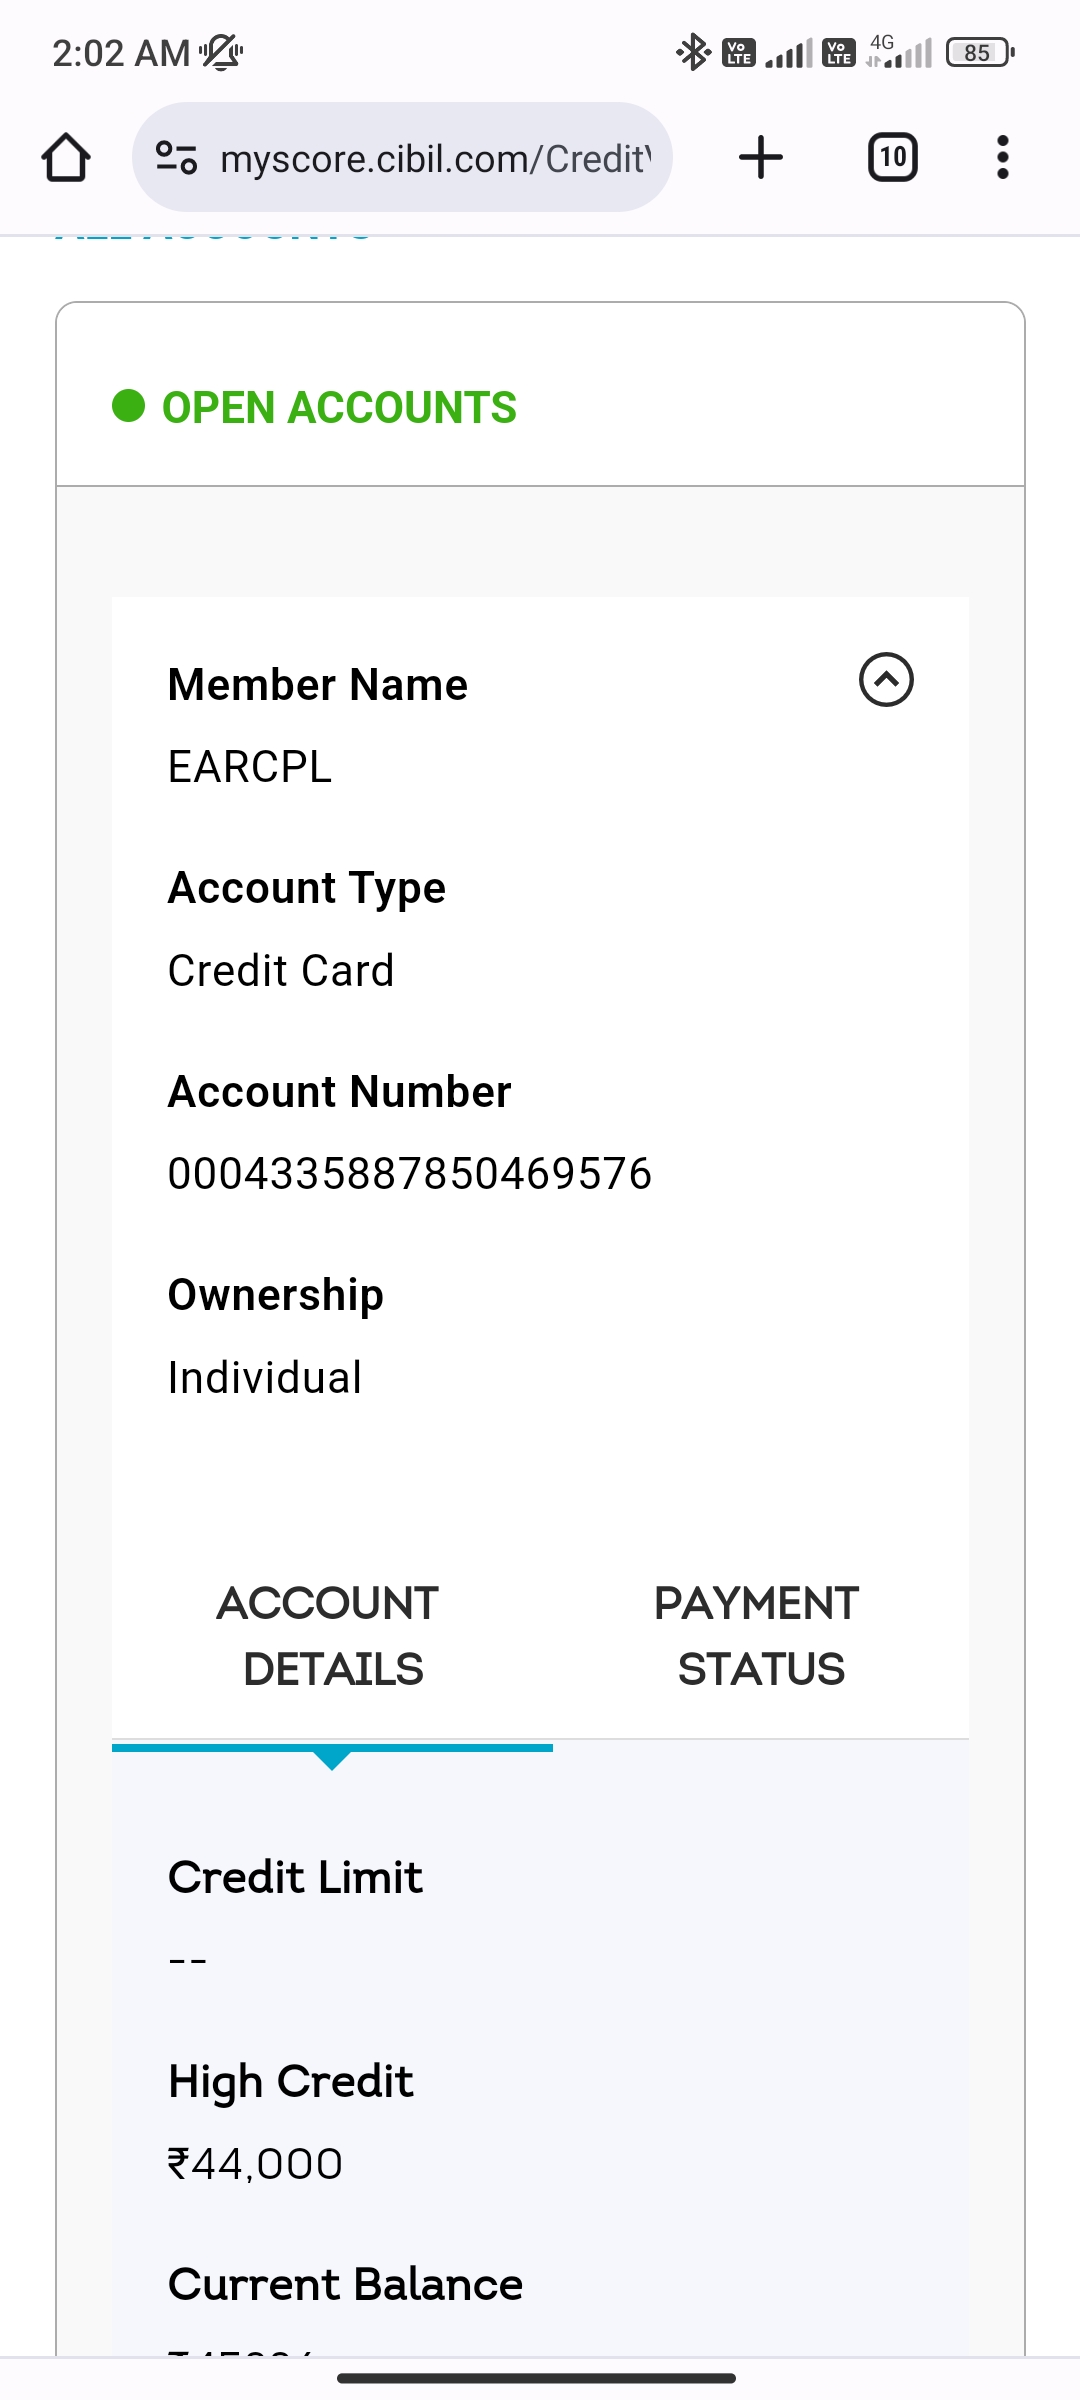
Task: Tap the Credit Card account type text
Action: [281, 970]
